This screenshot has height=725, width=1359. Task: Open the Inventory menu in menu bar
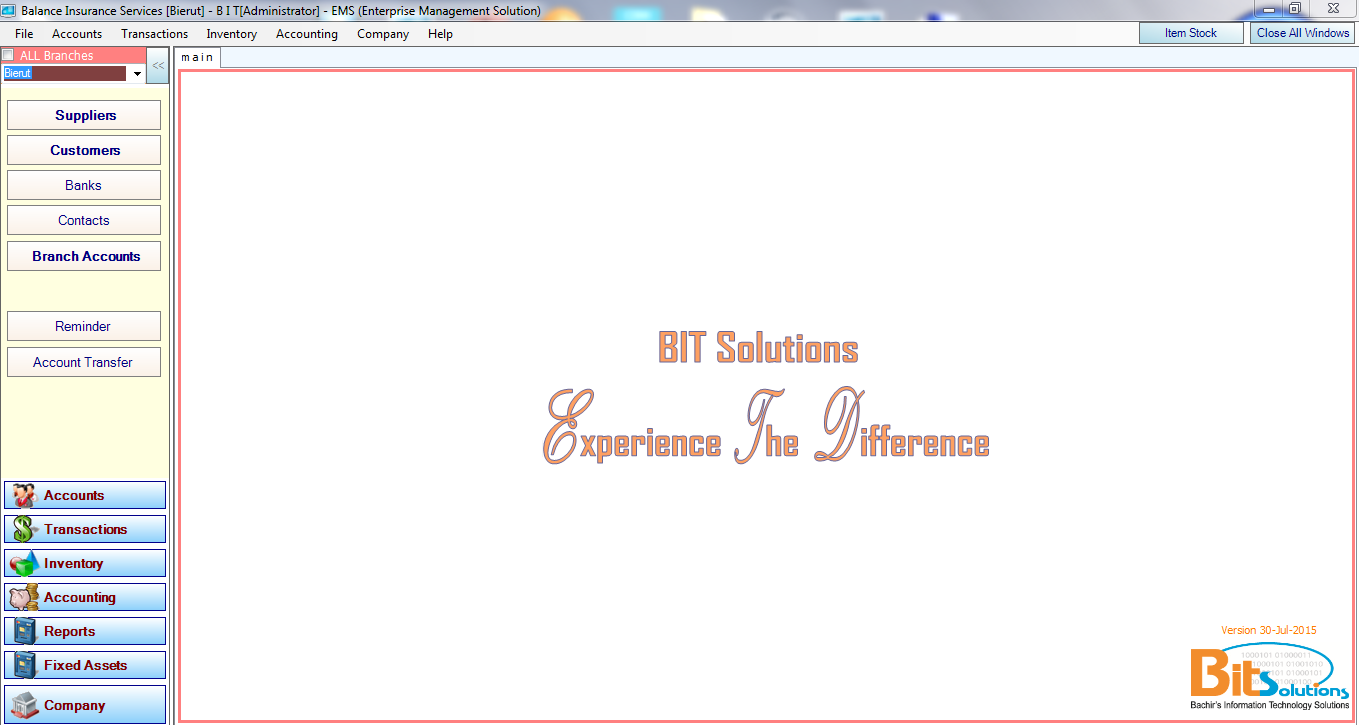(x=232, y=34)
